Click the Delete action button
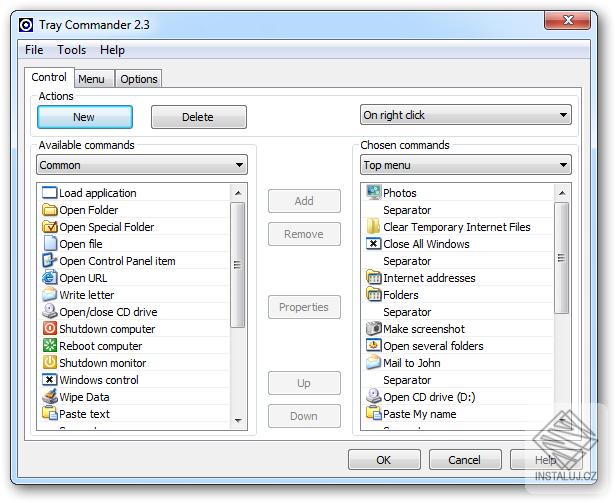This screenshot has width=616, height=503. click(x=199, y=117)
